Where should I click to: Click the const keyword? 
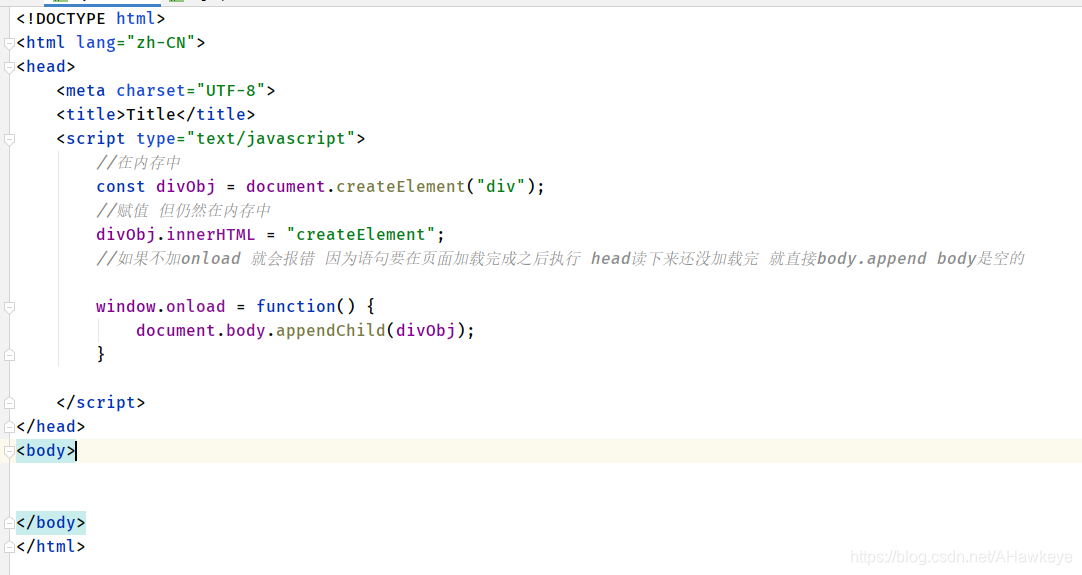[121, 186]
